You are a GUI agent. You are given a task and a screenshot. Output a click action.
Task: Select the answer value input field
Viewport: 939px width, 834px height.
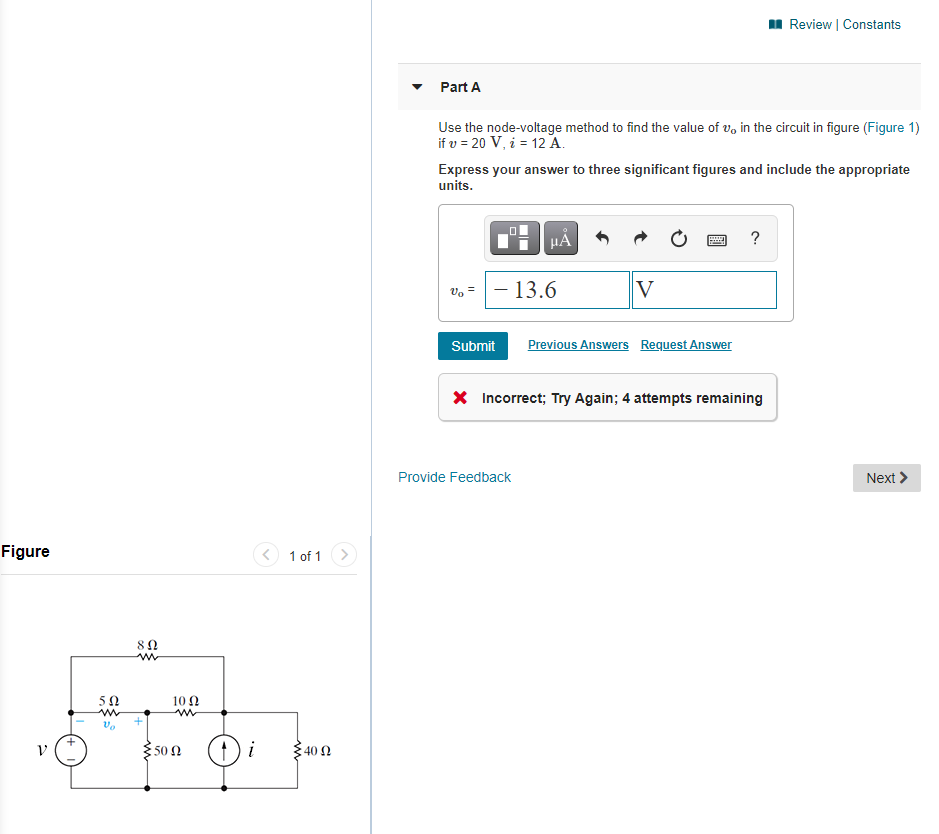(x=557, y=289)
